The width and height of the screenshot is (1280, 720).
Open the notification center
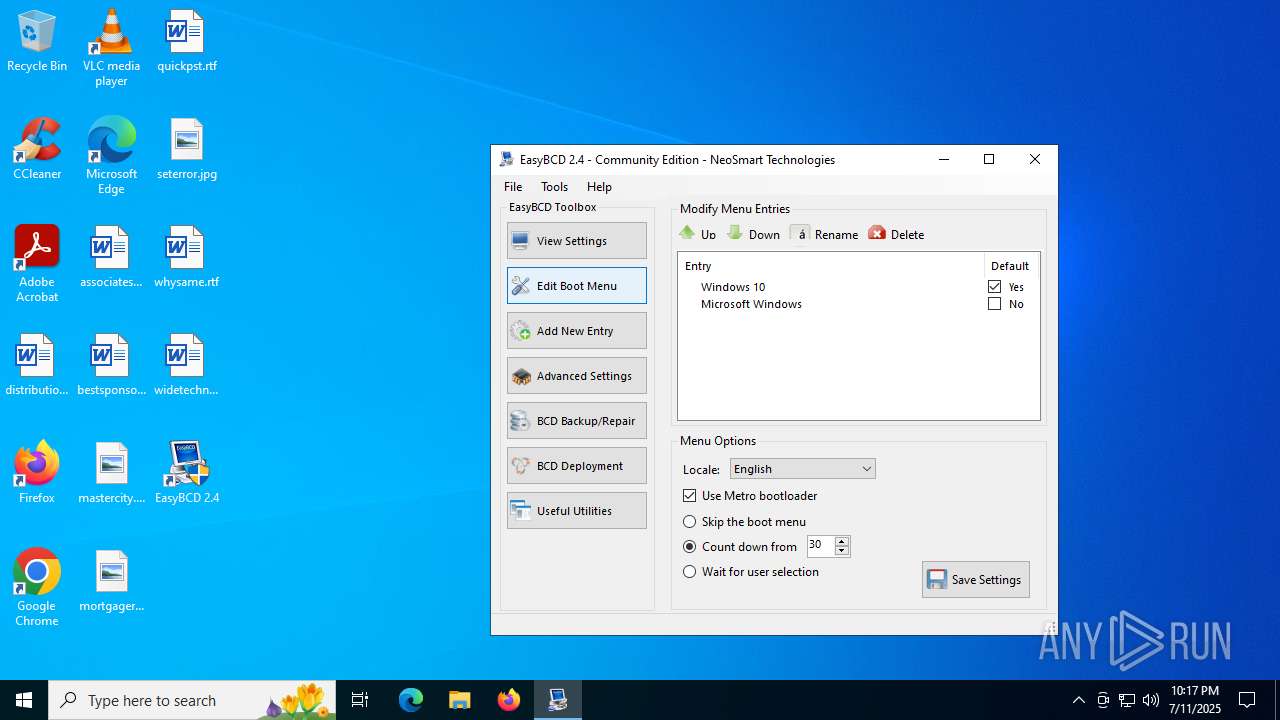(1247, 700)
